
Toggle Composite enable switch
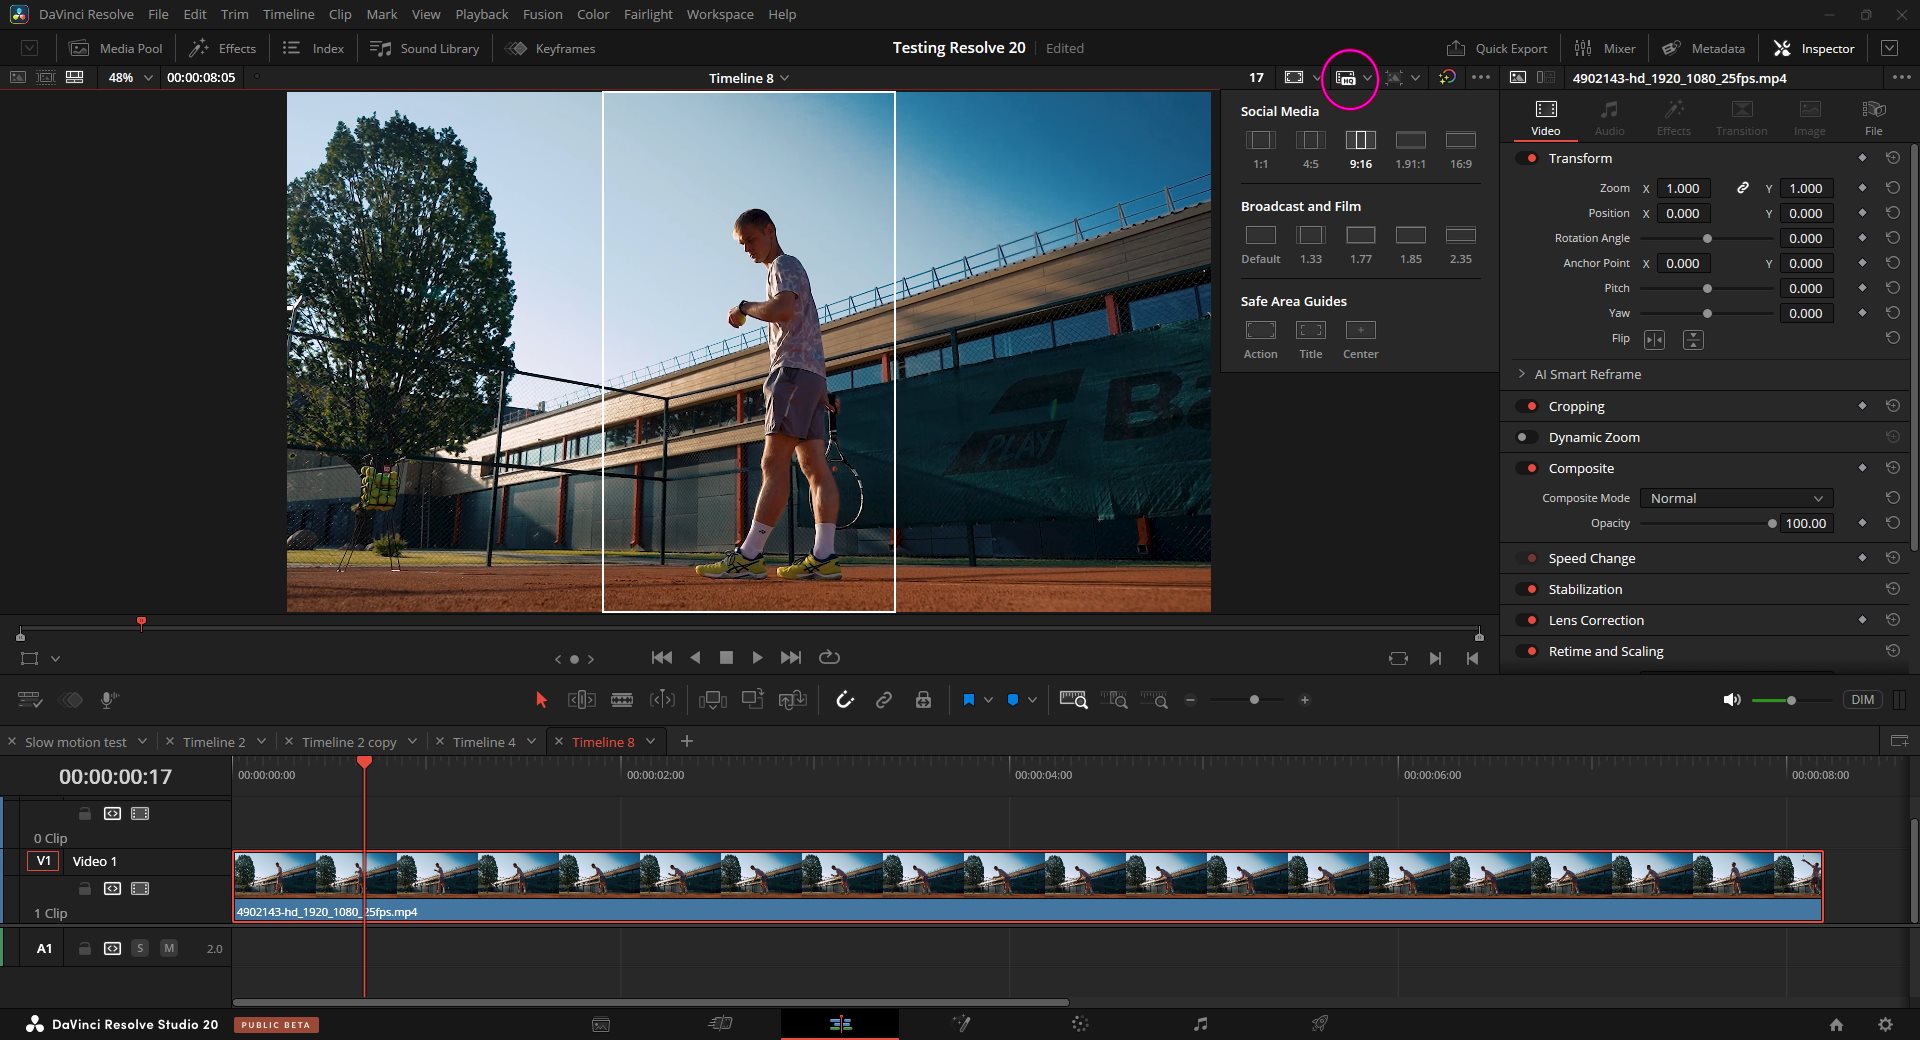click(1527, 468)
